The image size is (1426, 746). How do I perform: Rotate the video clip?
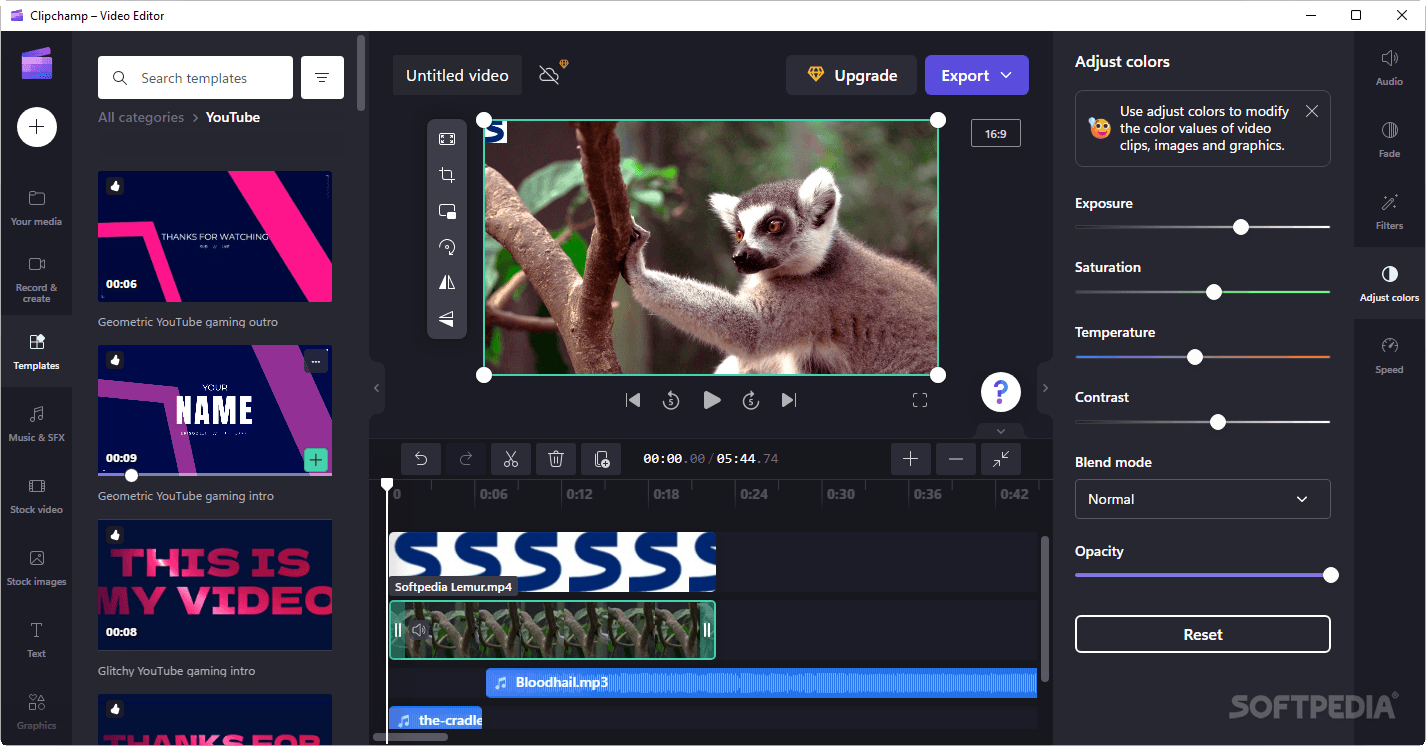click(x=446, y=246)
